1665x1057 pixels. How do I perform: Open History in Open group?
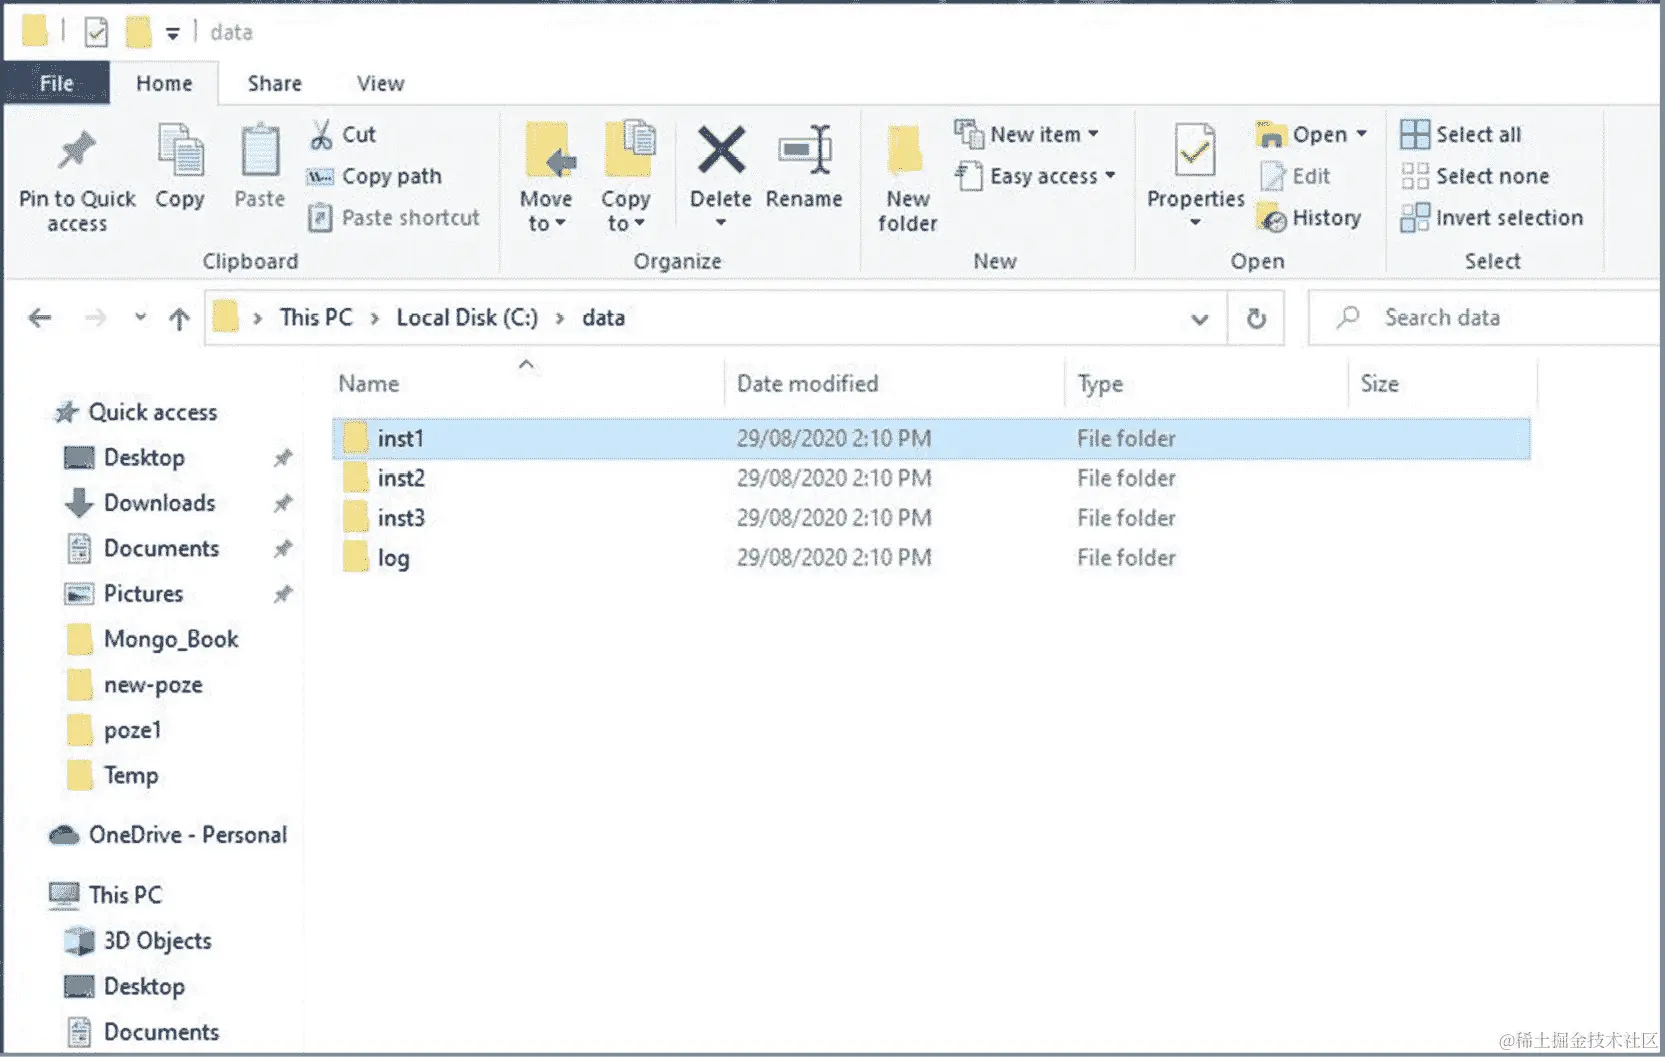tap(1310, 218)
